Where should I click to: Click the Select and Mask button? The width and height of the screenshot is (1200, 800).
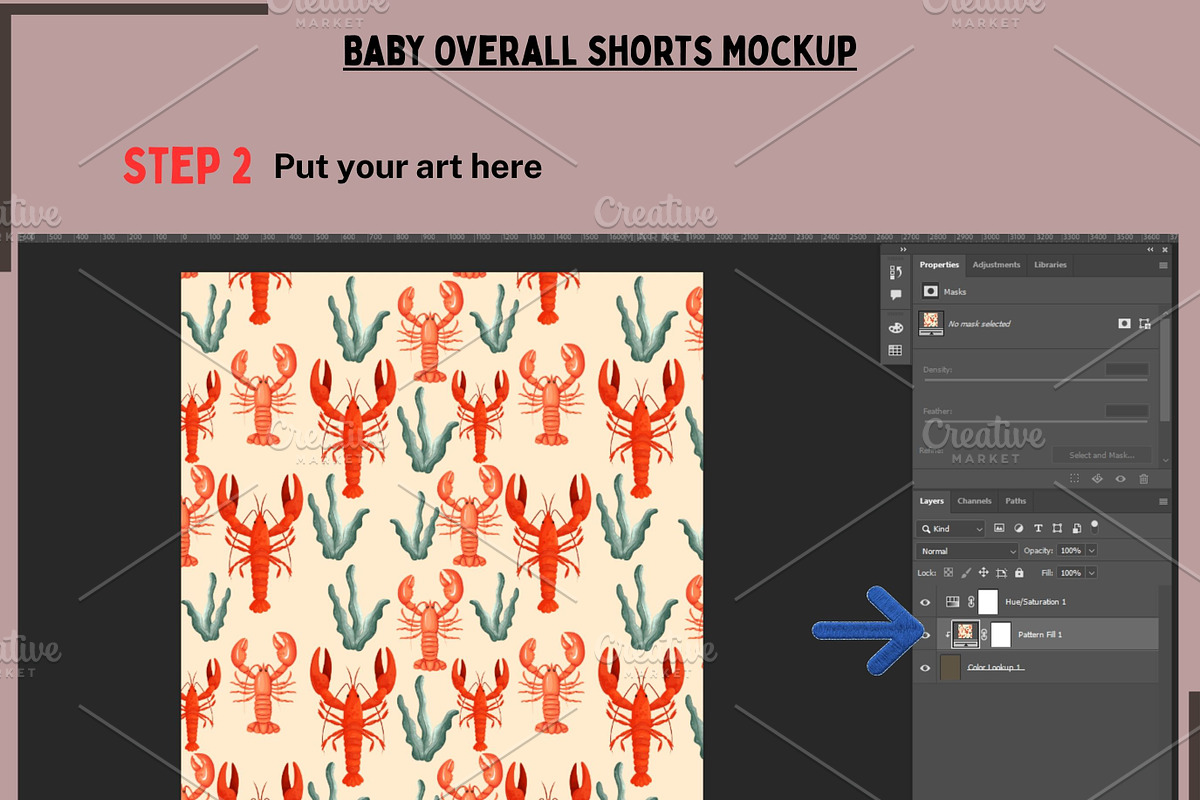pyautogui.click(x=1102, y=455)
